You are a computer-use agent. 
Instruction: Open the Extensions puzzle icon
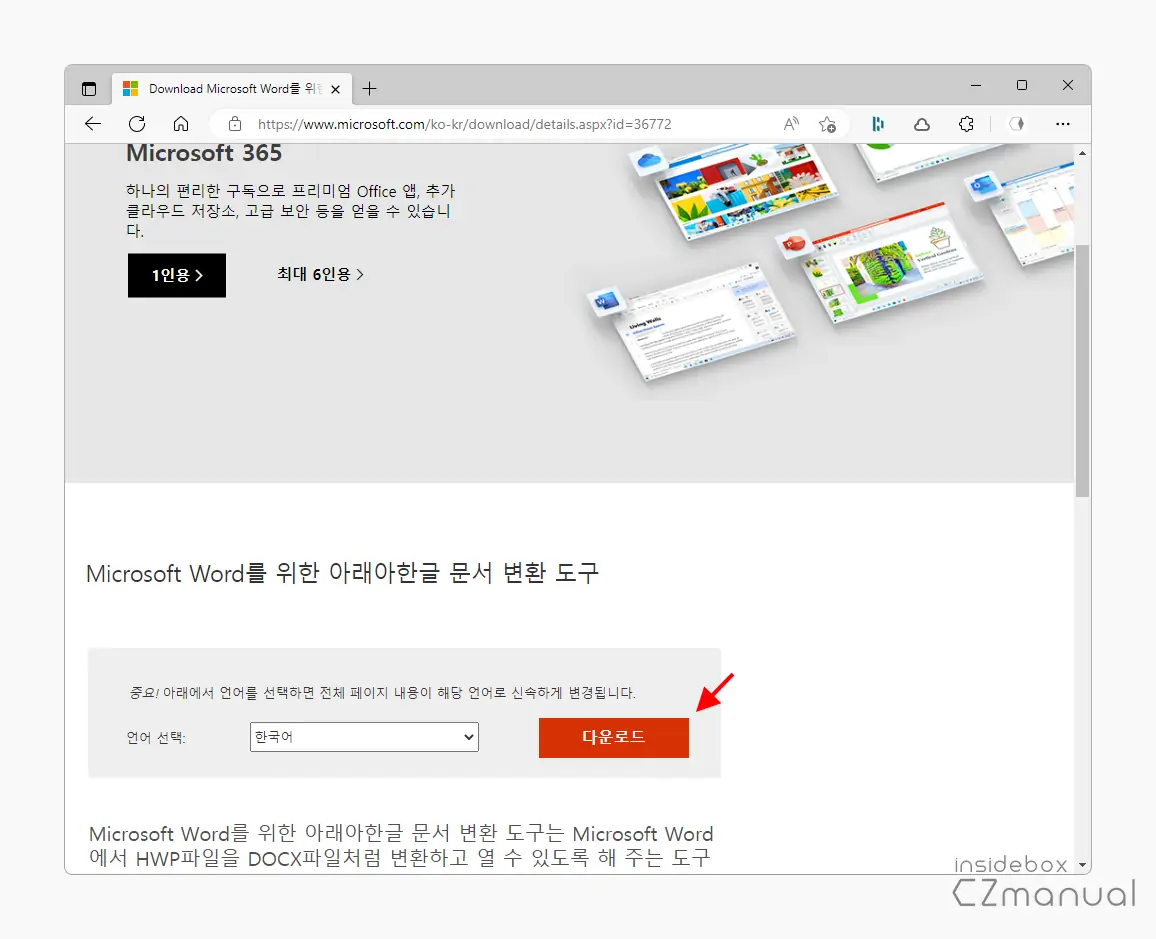tap(966, 124)
